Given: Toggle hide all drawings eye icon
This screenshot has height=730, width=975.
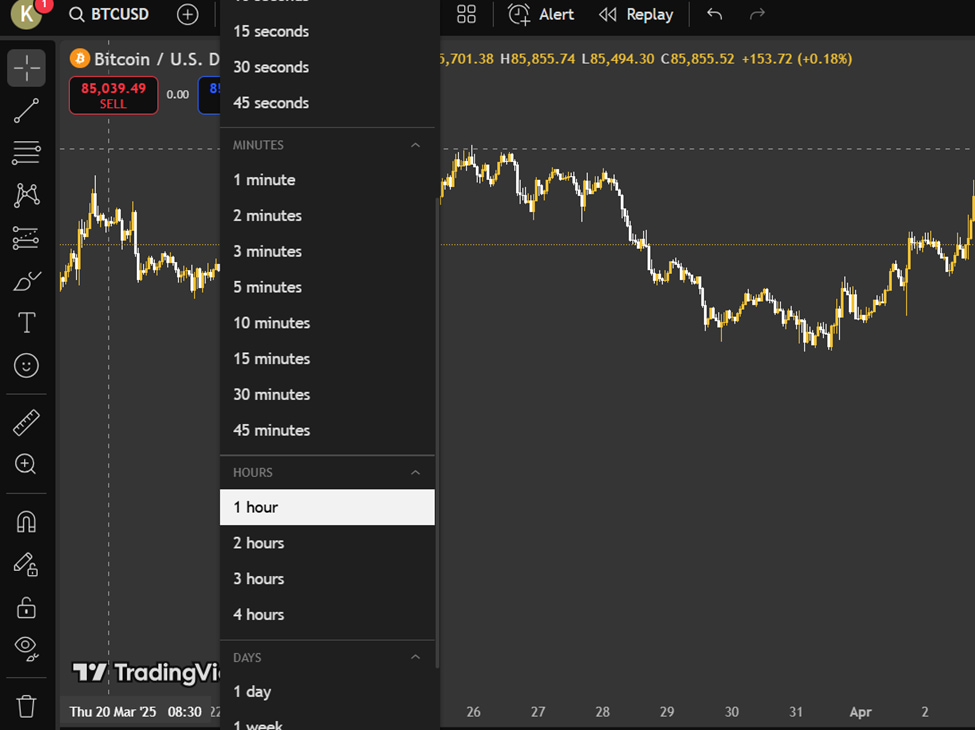Looking at the screenshot, I should point(26,649).
